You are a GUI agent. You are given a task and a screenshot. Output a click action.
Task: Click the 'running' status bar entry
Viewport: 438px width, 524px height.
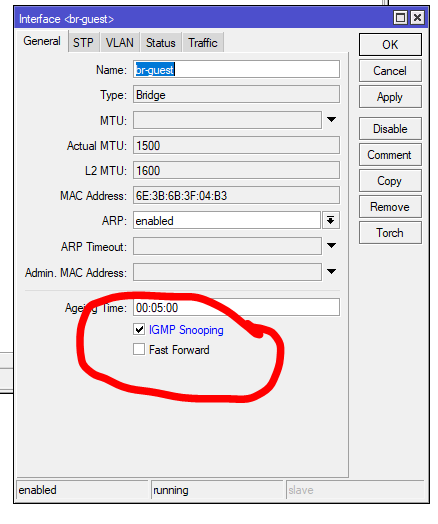[217, 490]
